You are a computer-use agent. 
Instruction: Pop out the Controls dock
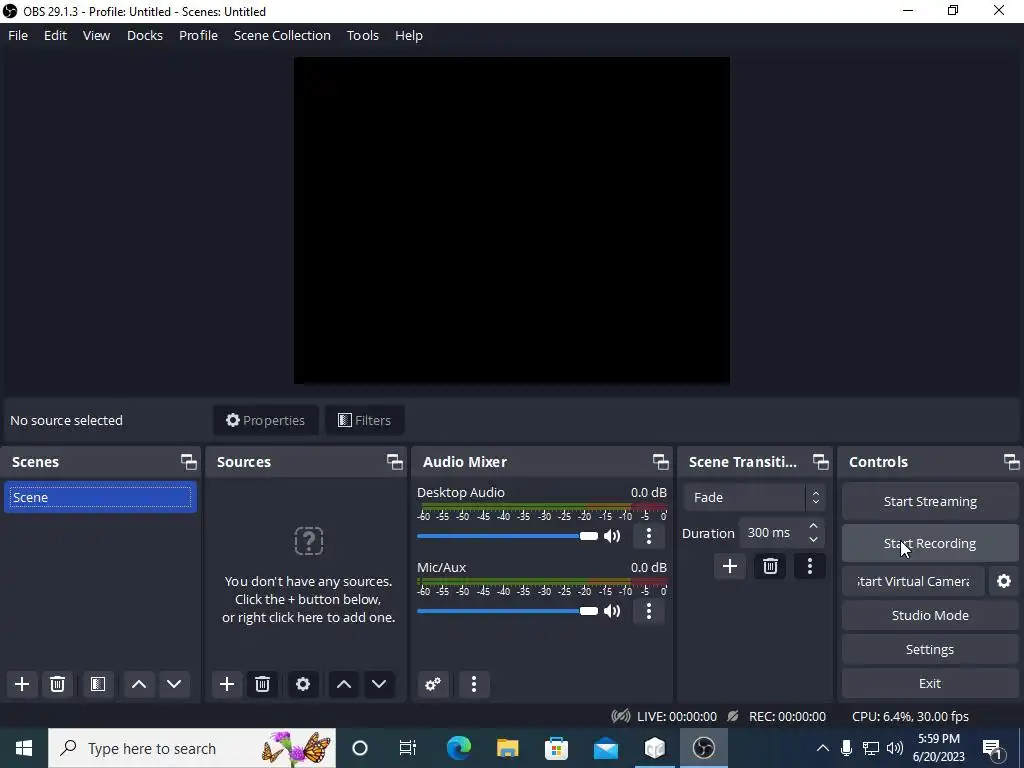pos(1012,462)
